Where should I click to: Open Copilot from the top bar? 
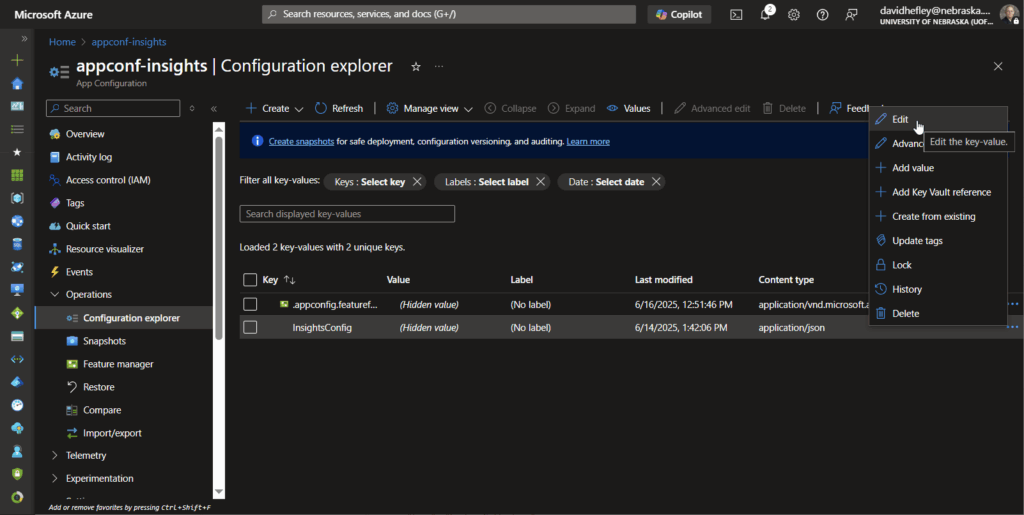click(x=680, y=14)
